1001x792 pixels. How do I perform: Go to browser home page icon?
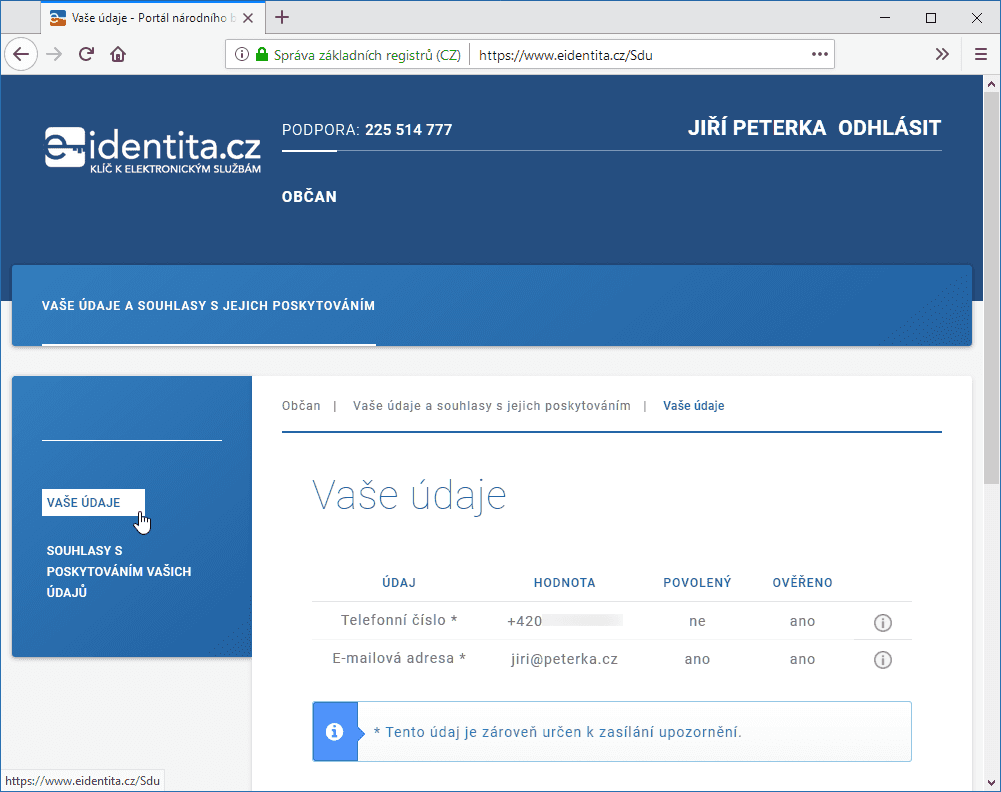[x=118, y=54]
